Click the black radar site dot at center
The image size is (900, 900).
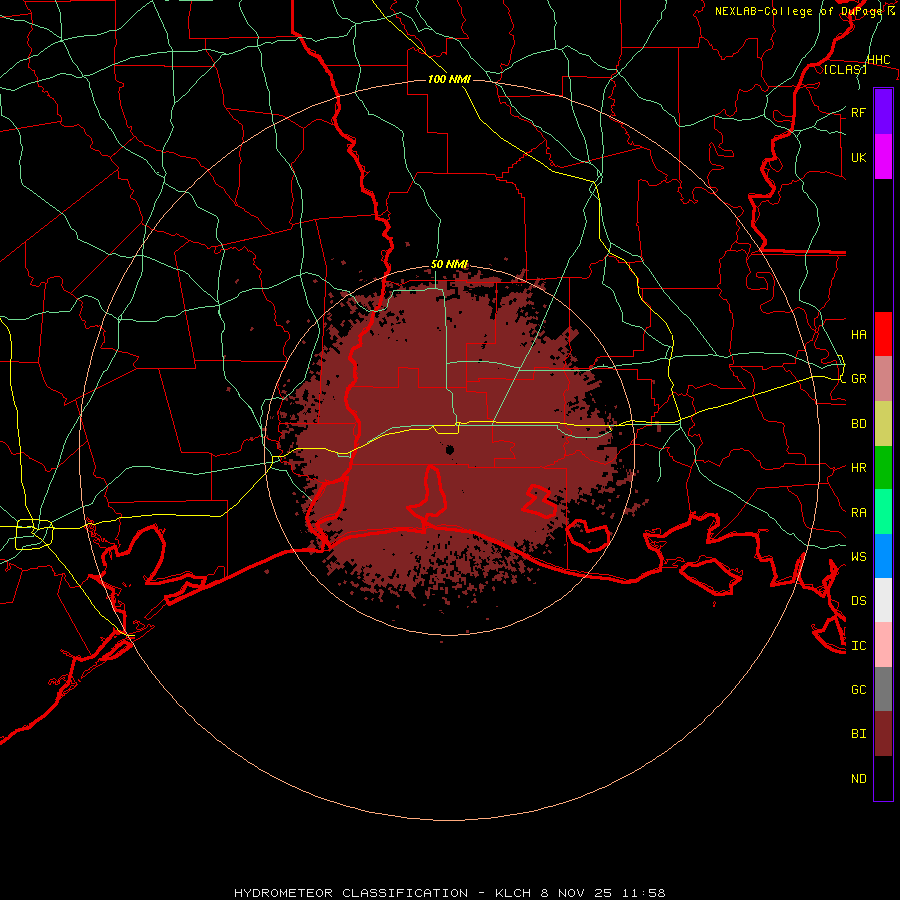449,449
